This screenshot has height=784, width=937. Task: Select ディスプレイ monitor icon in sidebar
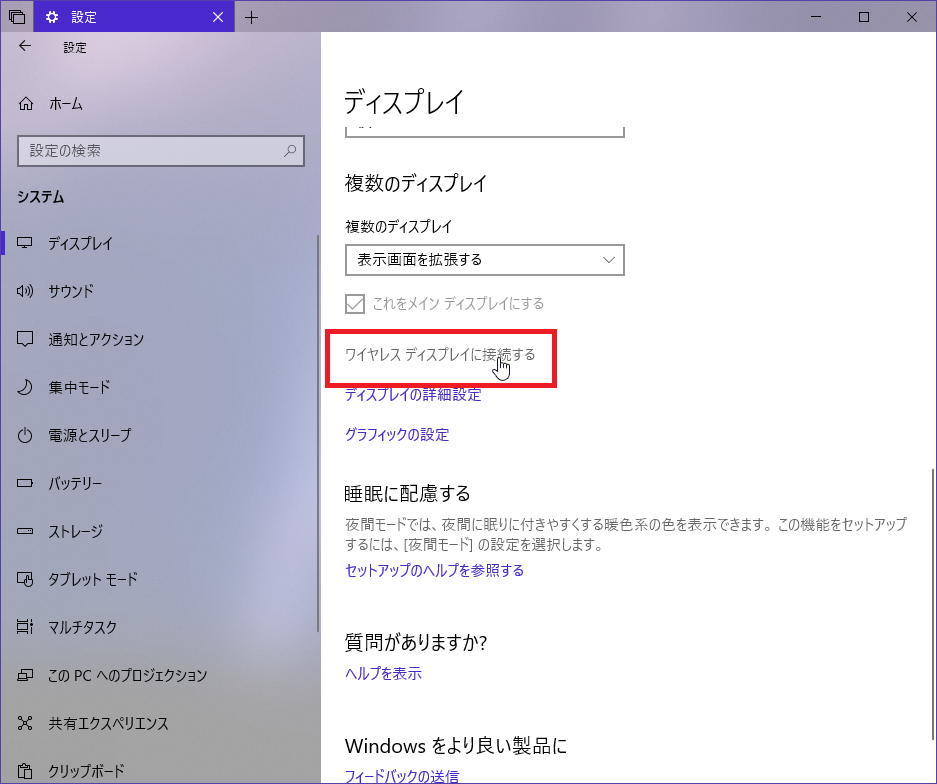25,243
